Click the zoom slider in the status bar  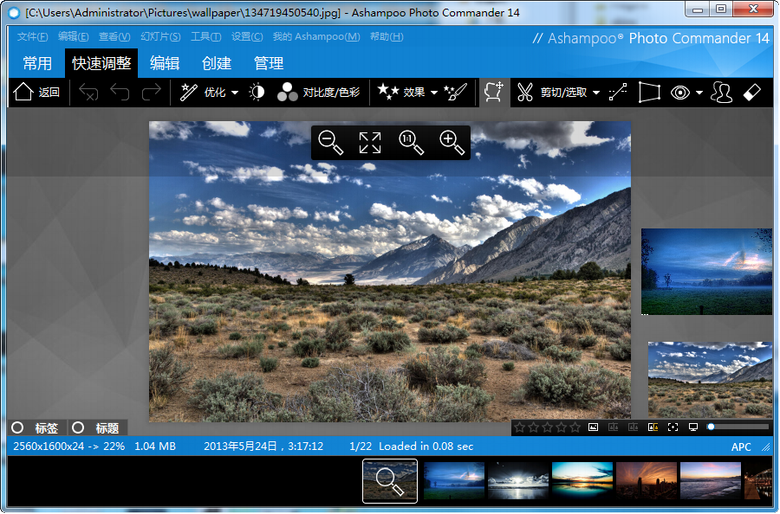tap(738, 427)
